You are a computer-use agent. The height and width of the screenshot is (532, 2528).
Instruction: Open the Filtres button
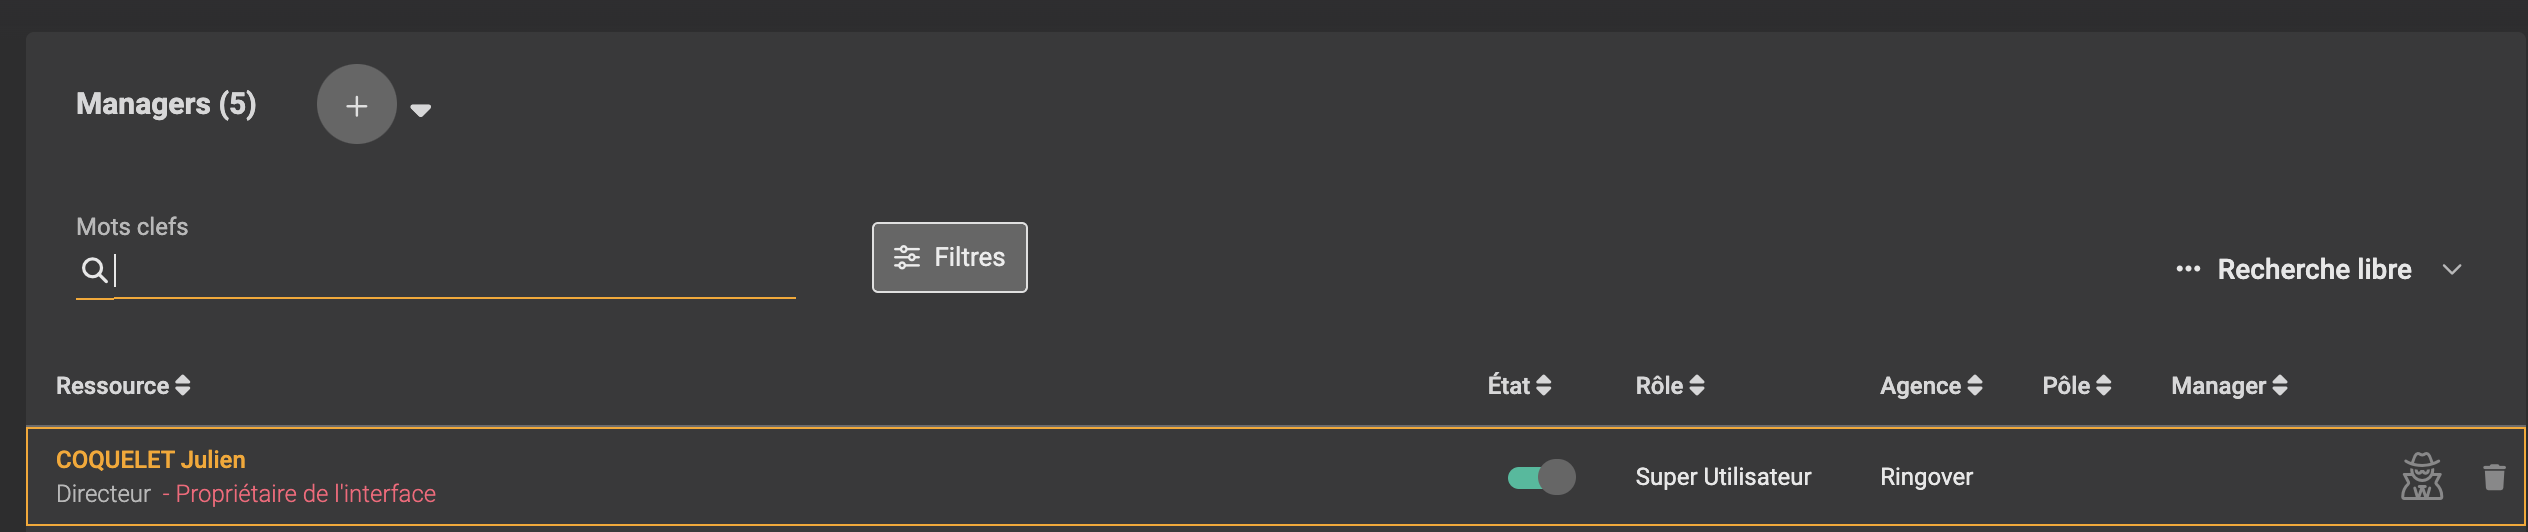point(949,257)
